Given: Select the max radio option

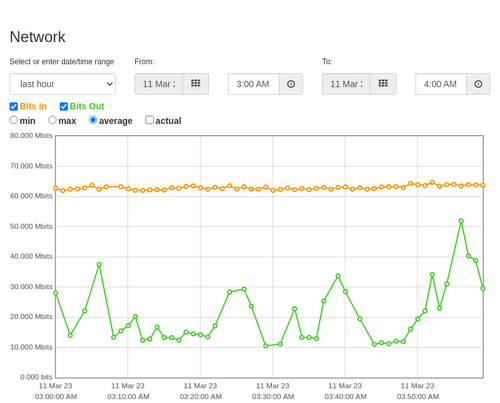Looking at the screenshot, I should coord(52,120).
